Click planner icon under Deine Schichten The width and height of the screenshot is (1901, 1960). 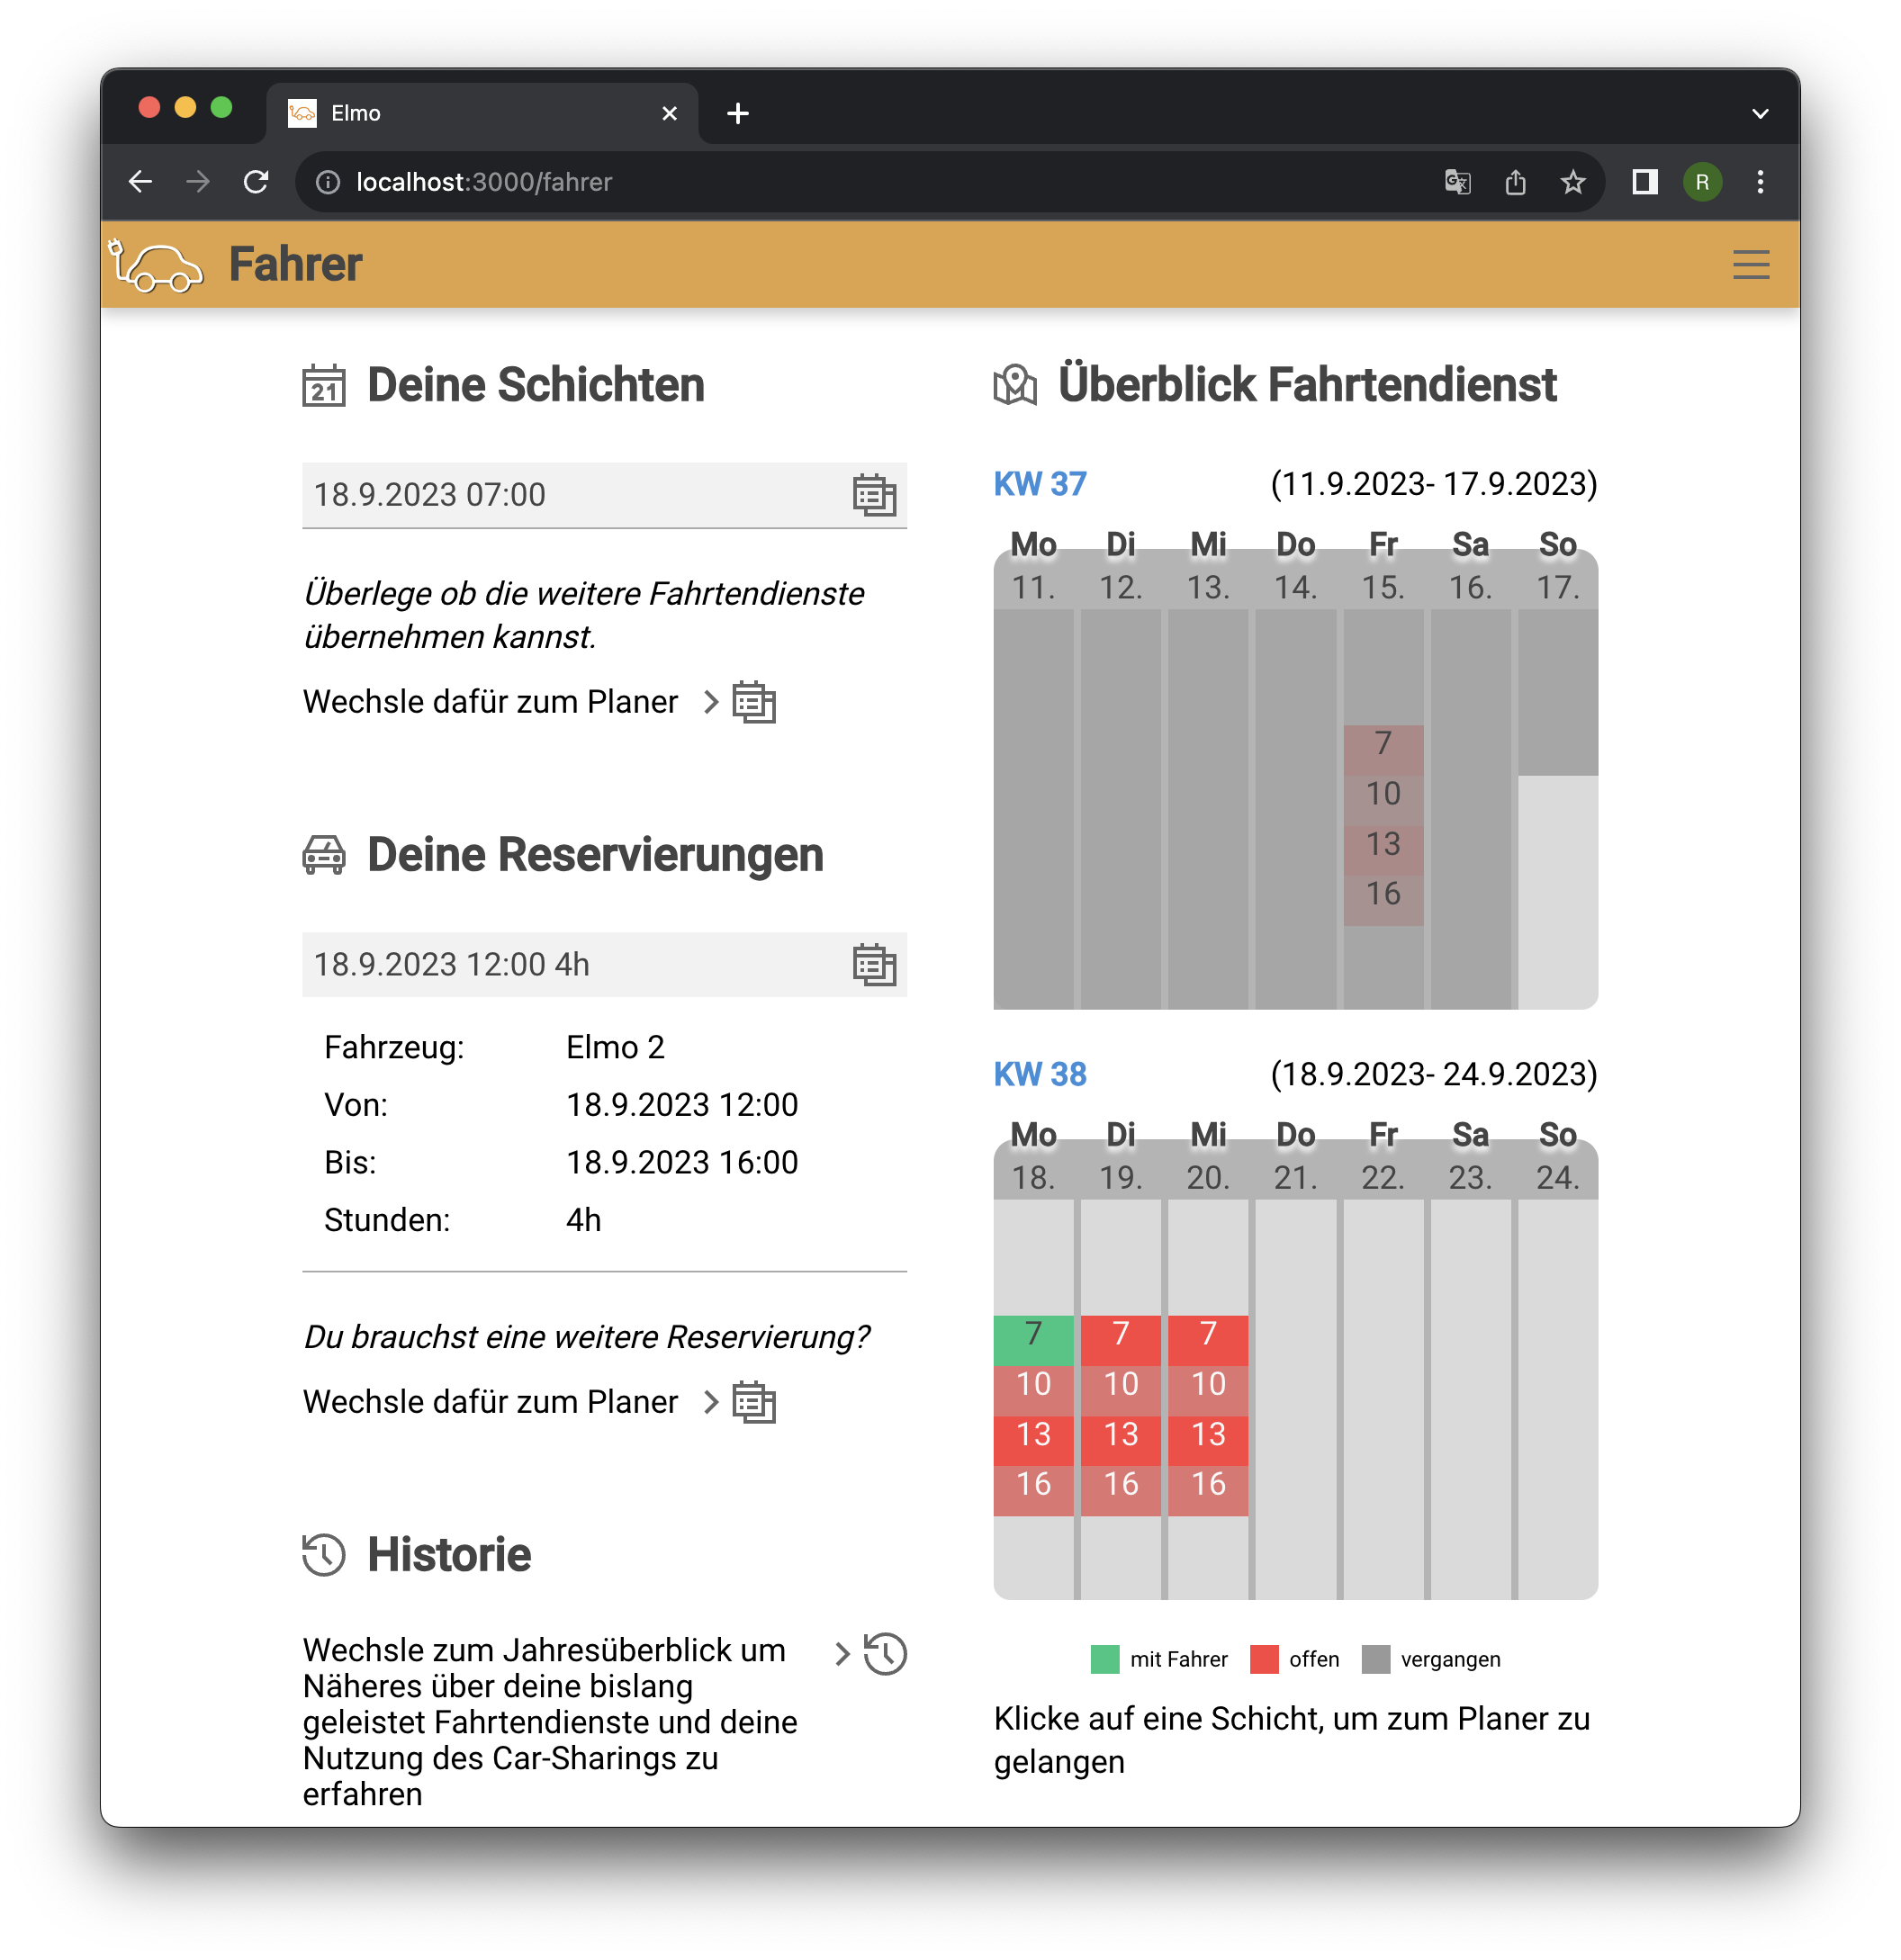(754, 702)
